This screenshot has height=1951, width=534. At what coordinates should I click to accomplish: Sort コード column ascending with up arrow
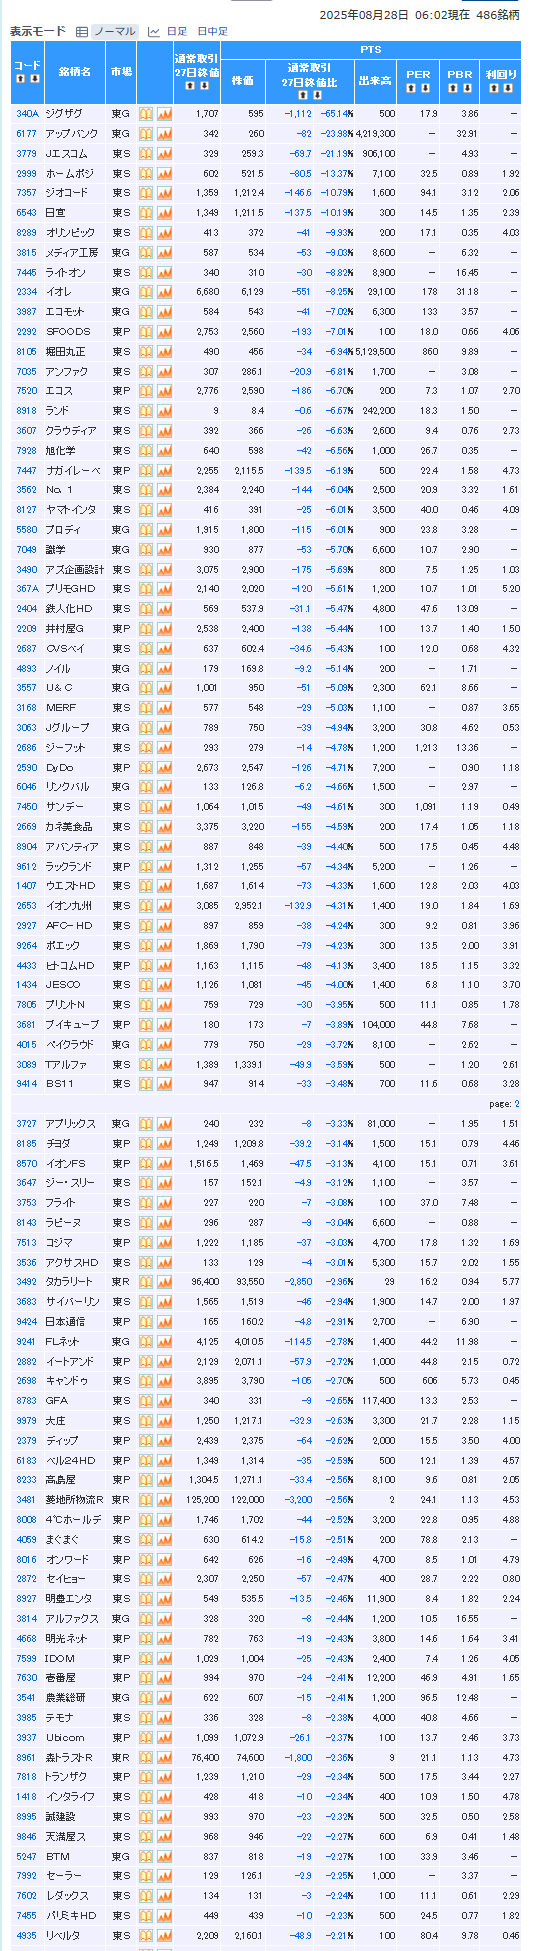(21, 79)
